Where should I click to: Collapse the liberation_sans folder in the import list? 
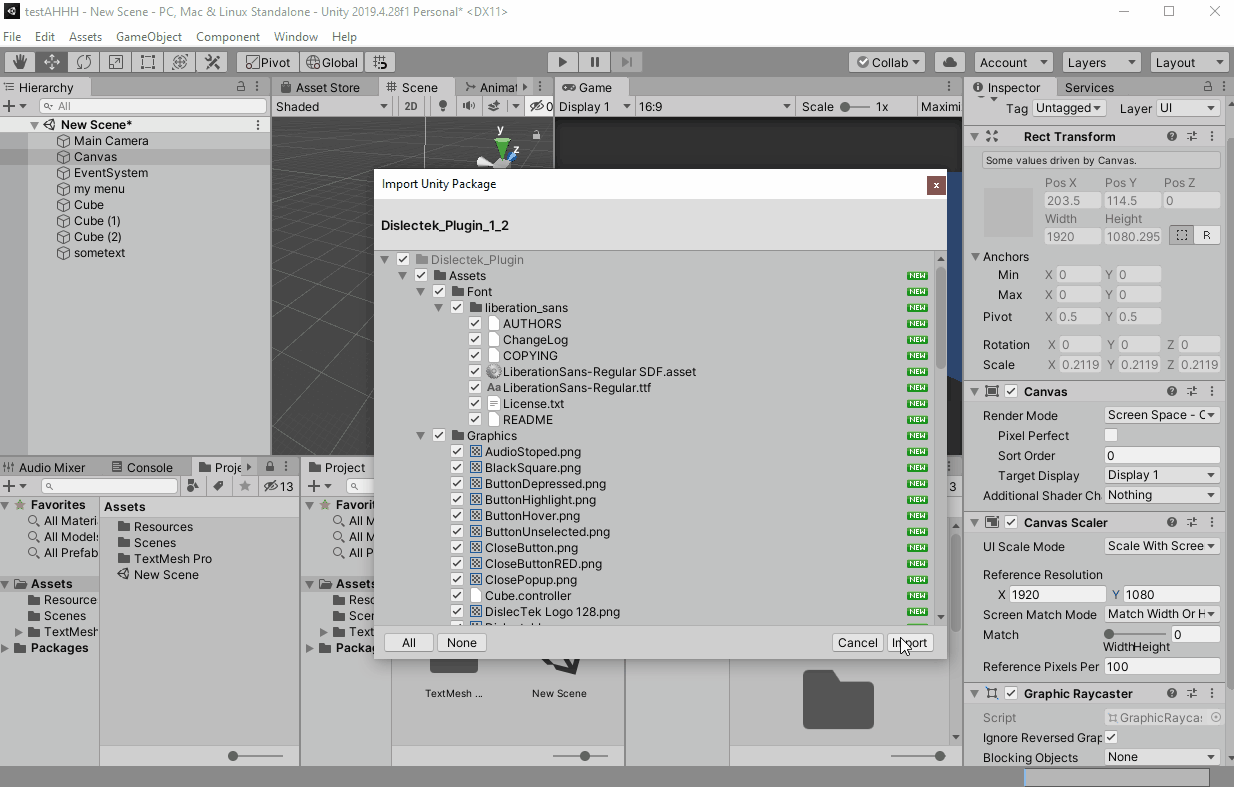[439, 308]
